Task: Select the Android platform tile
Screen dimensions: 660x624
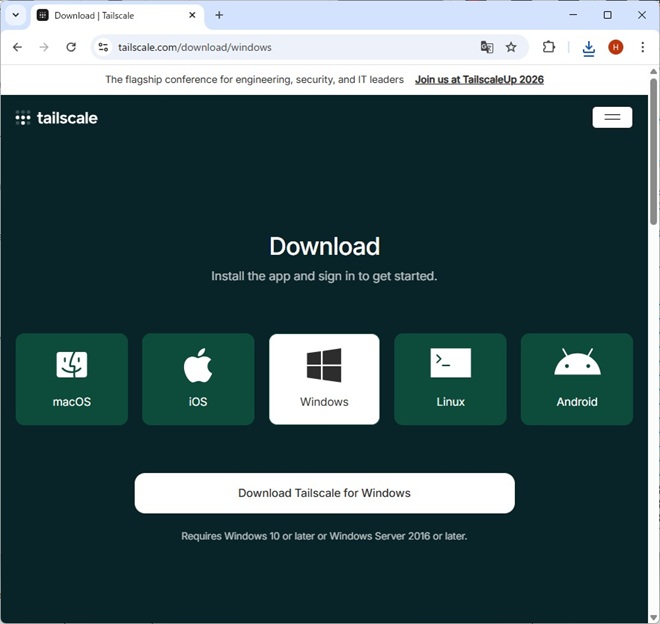Action: tap(577, 379)
